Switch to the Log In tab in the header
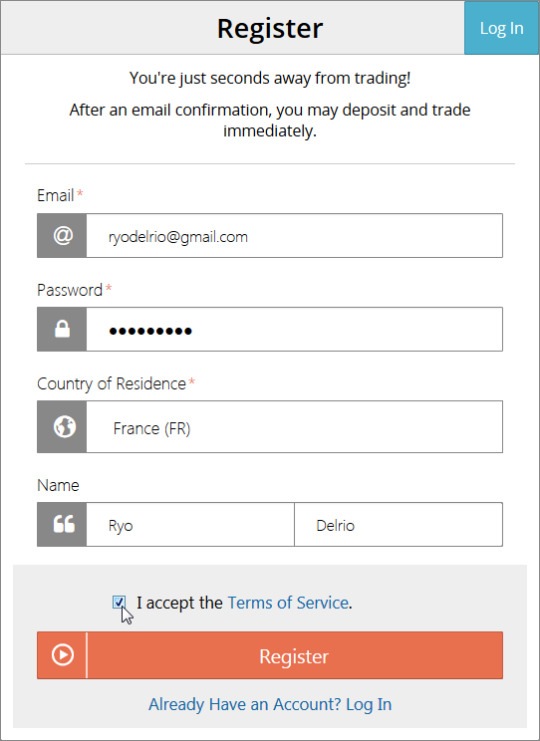 tap(501, 28)
